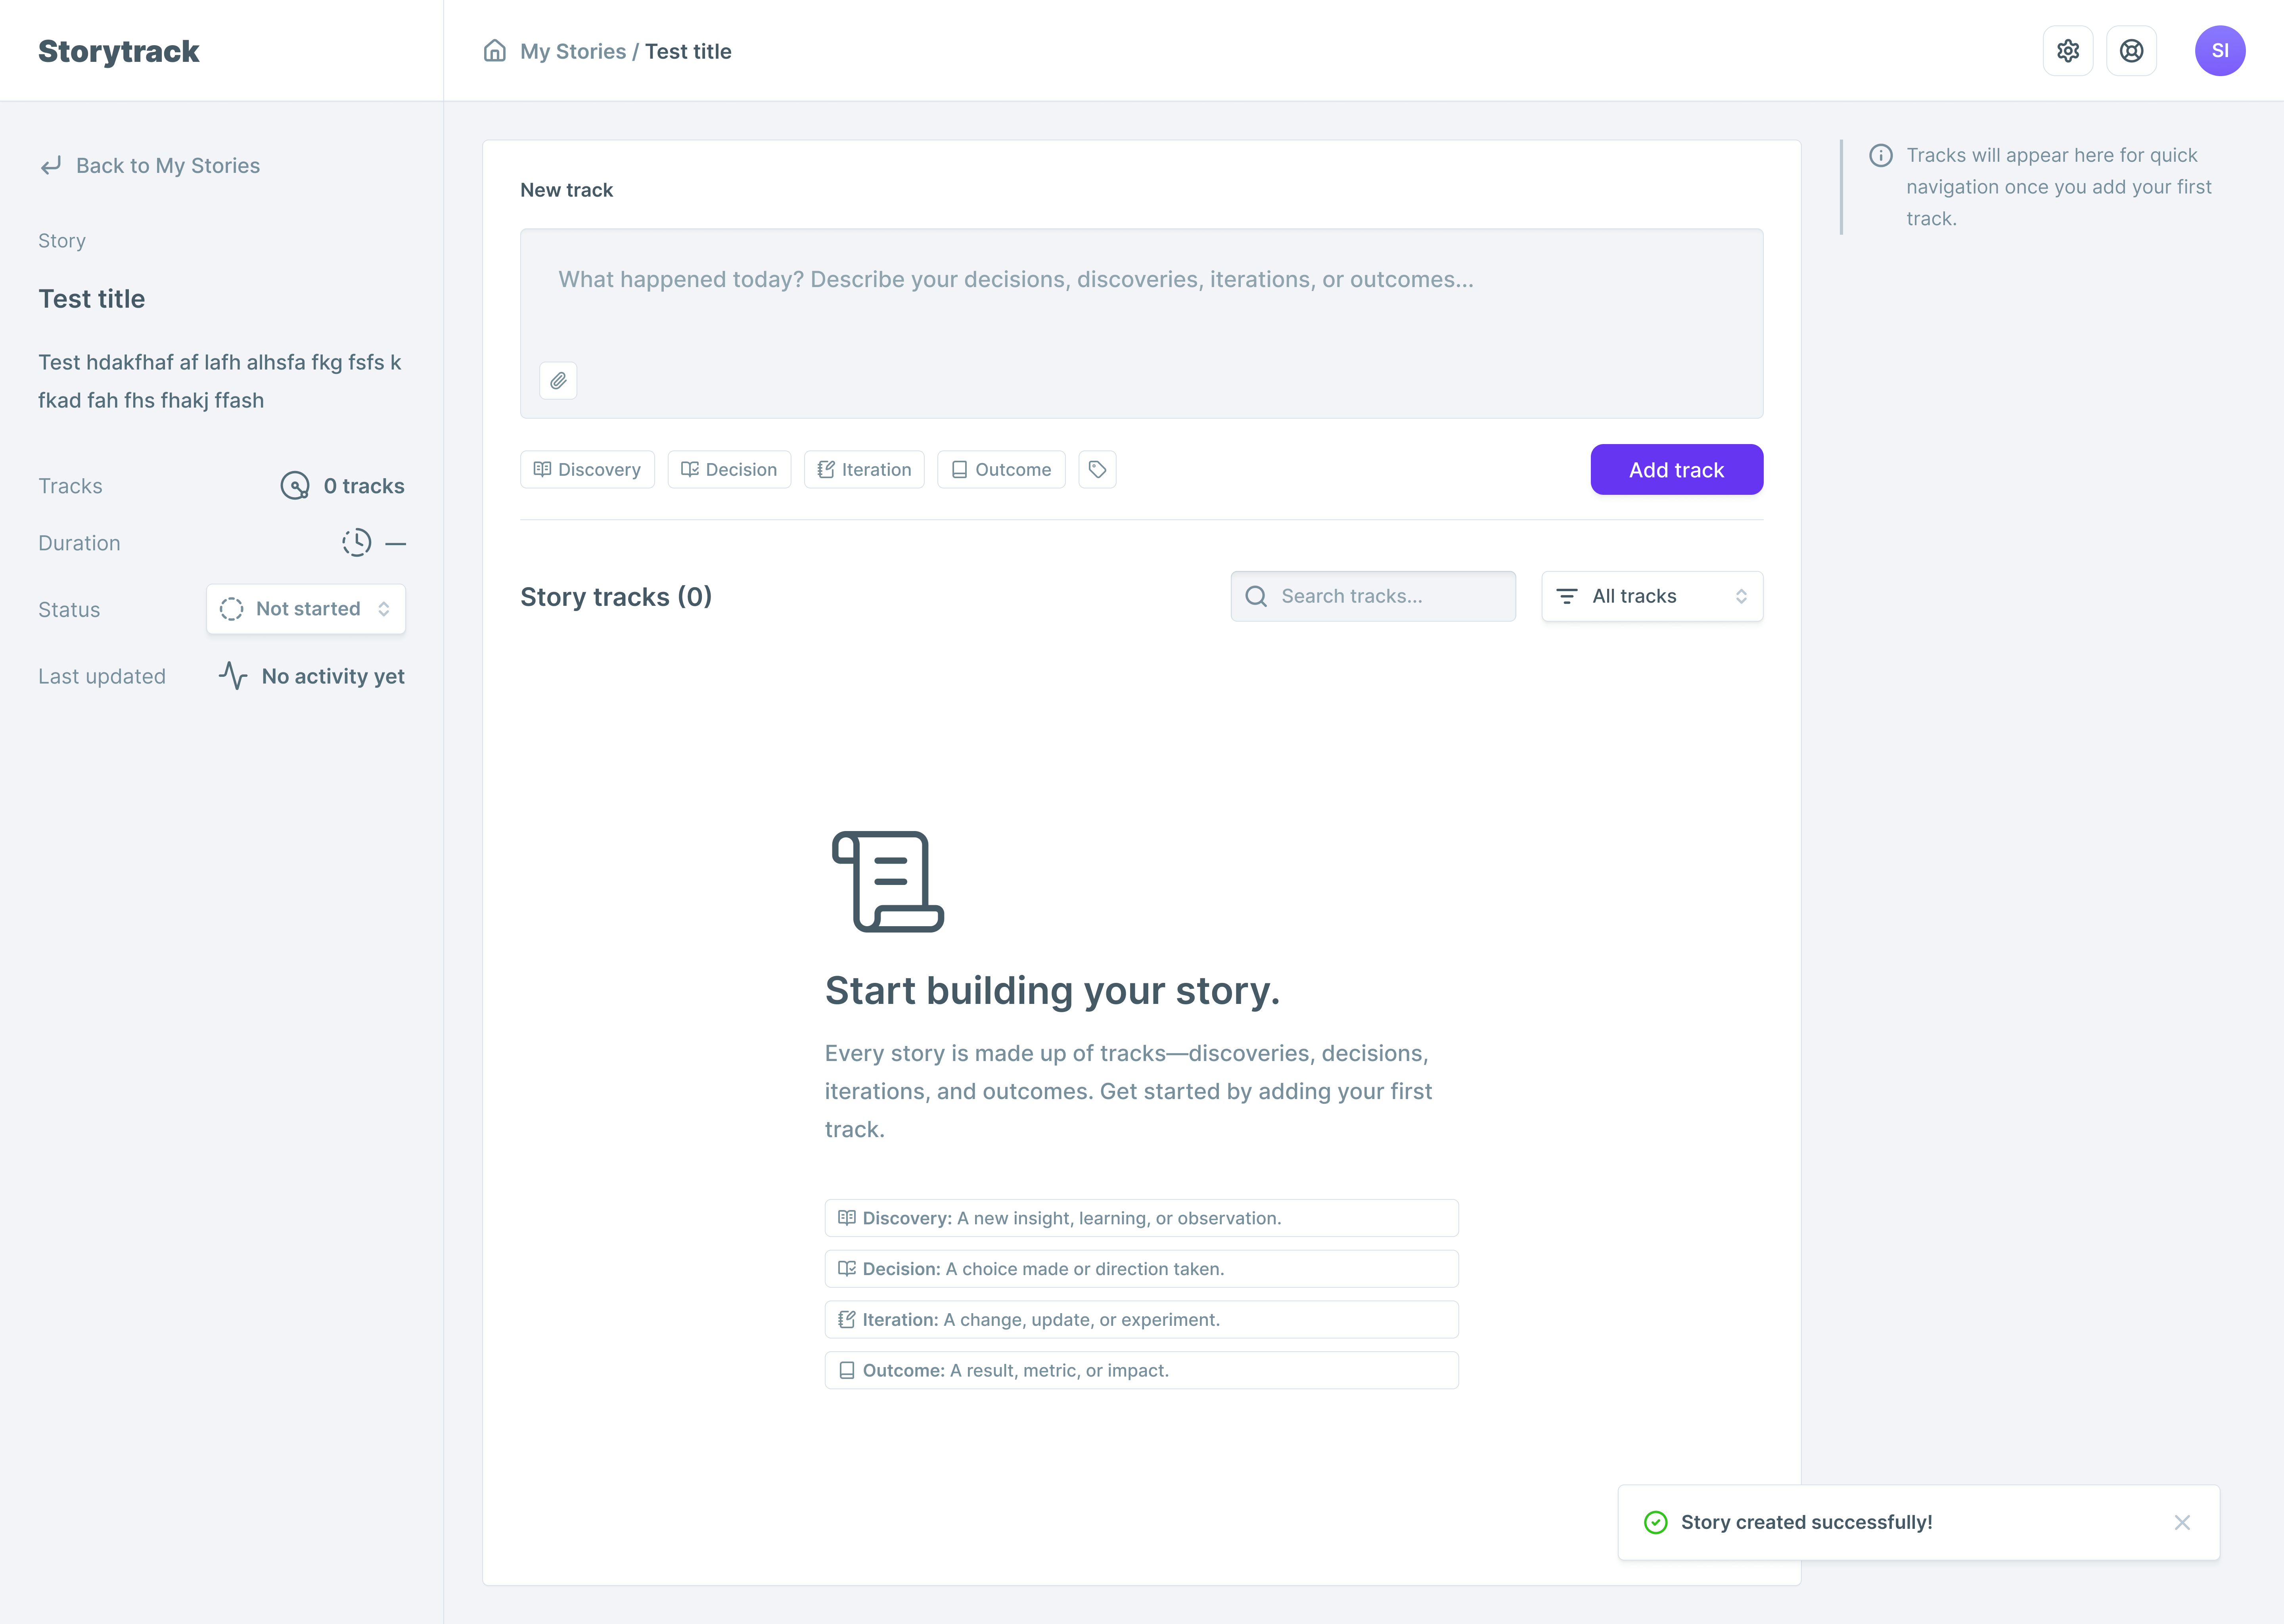Click the home icon in breadcrumb
Screen dimensions: 2284x1624
tap(494, 51)
